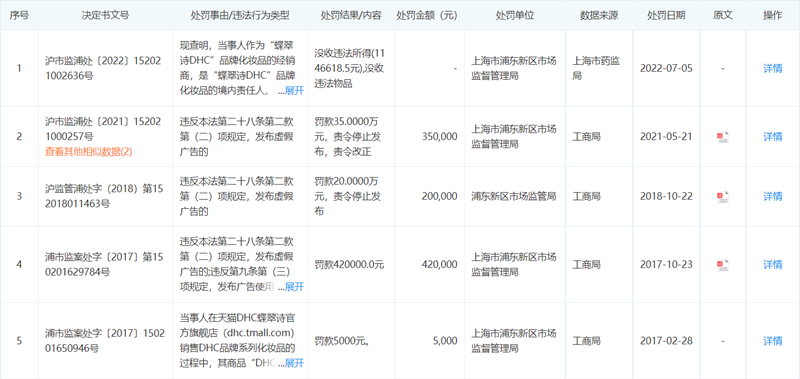Select document number 浦市监案处字〔2017〕150201650946号

point(105,341)
